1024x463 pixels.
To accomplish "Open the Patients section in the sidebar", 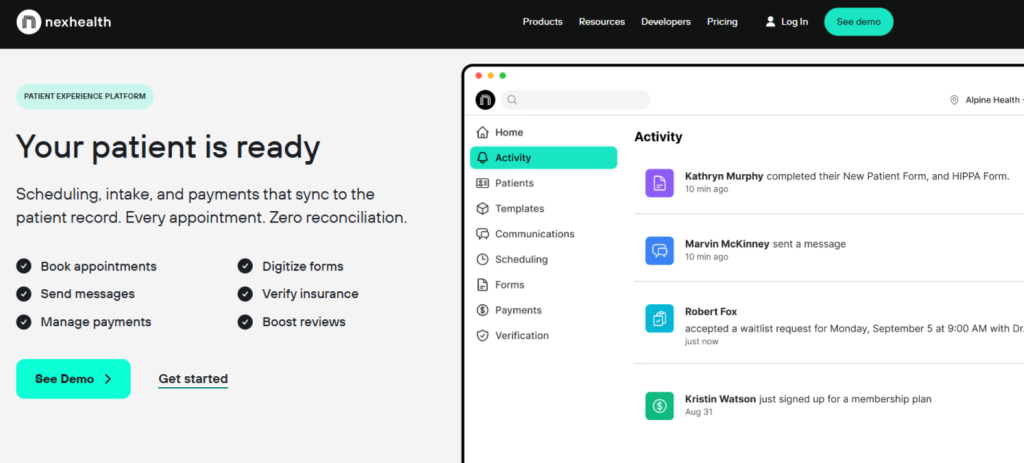I will click(x=543, y=184).
